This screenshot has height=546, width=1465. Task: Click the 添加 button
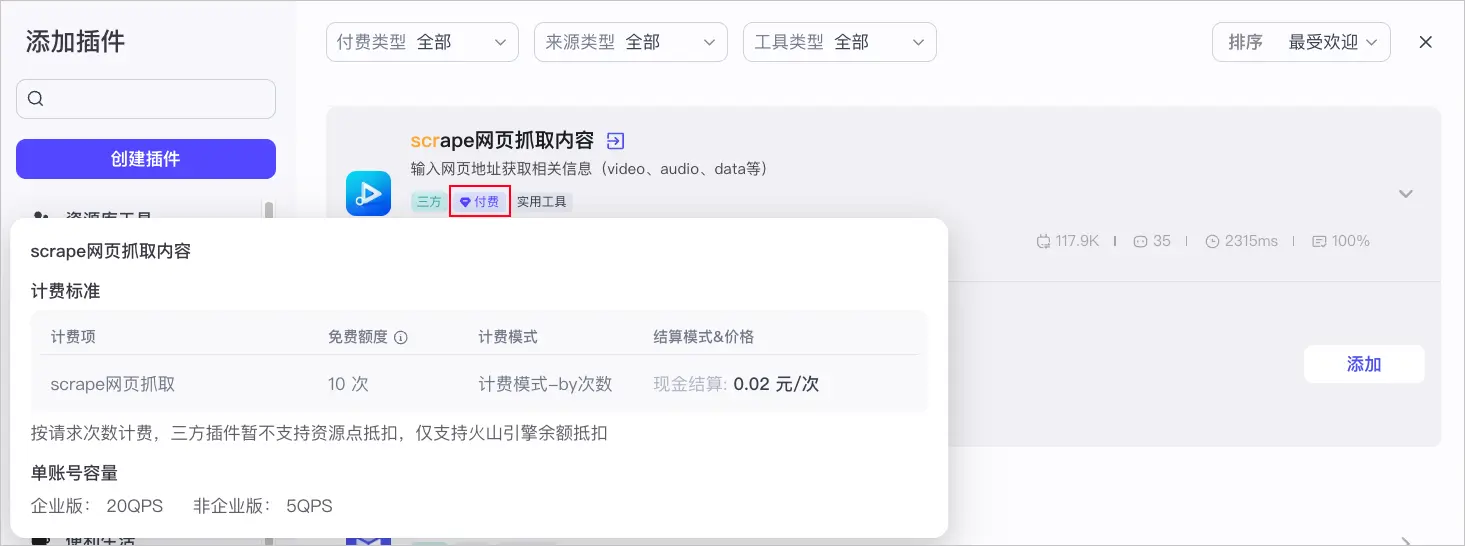(x=1364, y=364)
